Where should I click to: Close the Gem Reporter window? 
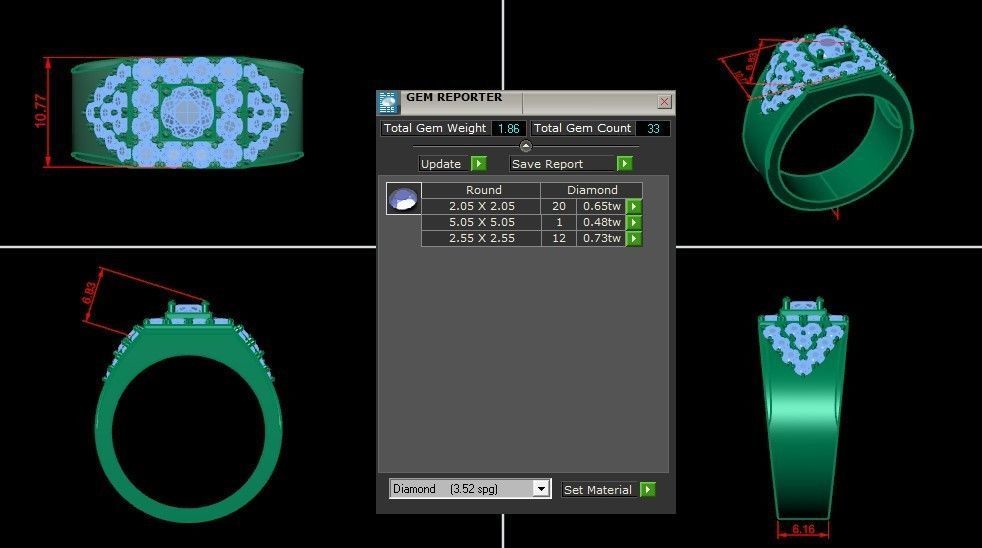(664, 101)
